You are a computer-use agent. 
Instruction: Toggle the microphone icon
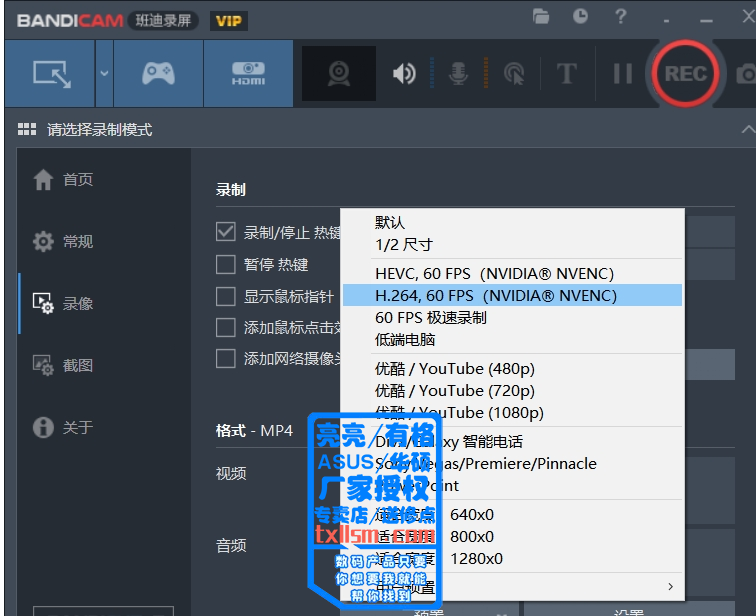pos(458,74)
